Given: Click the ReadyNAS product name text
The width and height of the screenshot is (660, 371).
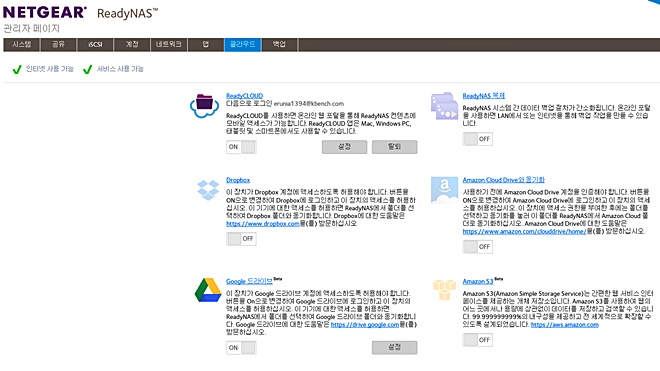Looking at the screenshot, I should click(x=128, y=13).
